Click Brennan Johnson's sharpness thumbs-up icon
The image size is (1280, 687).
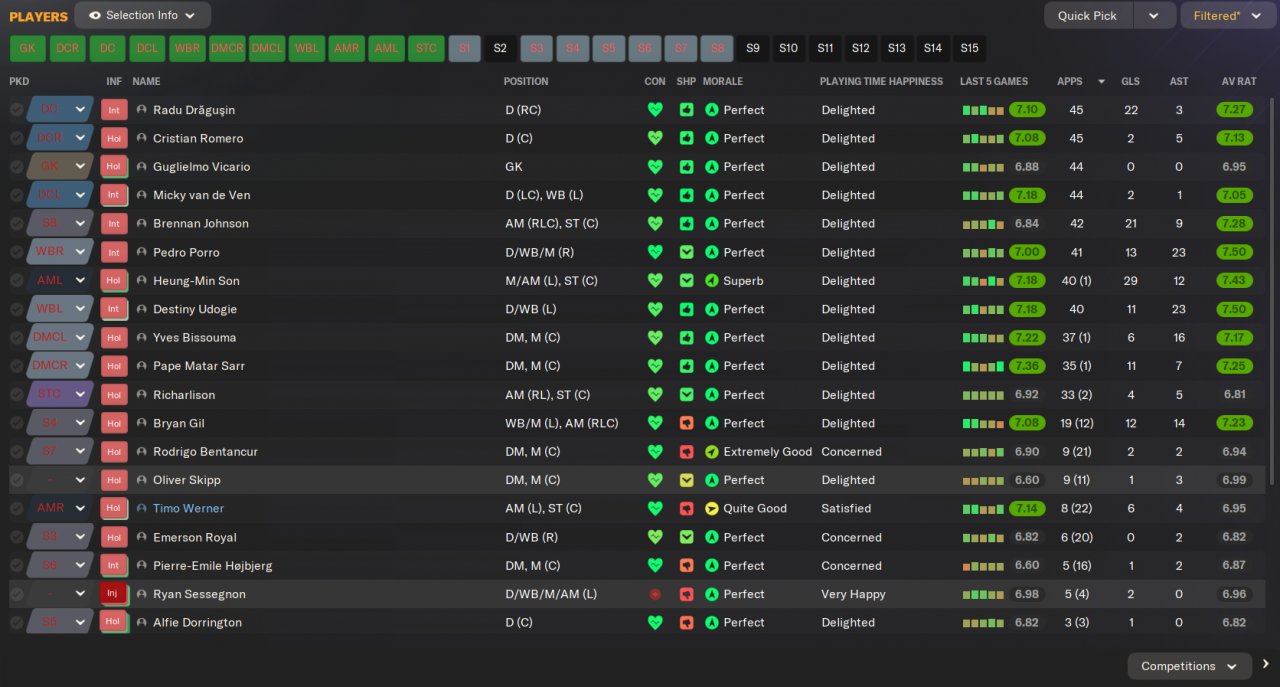pos(686,224)
